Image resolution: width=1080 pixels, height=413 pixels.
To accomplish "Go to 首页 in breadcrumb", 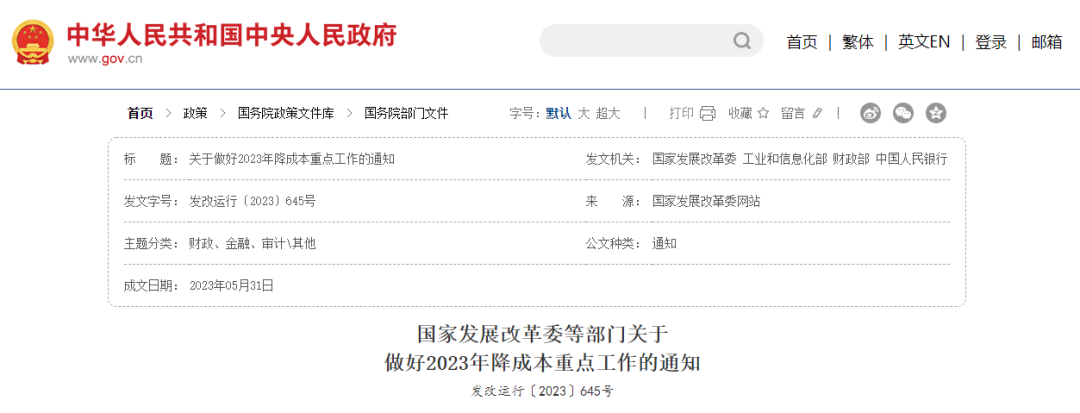I will (140, 113).
